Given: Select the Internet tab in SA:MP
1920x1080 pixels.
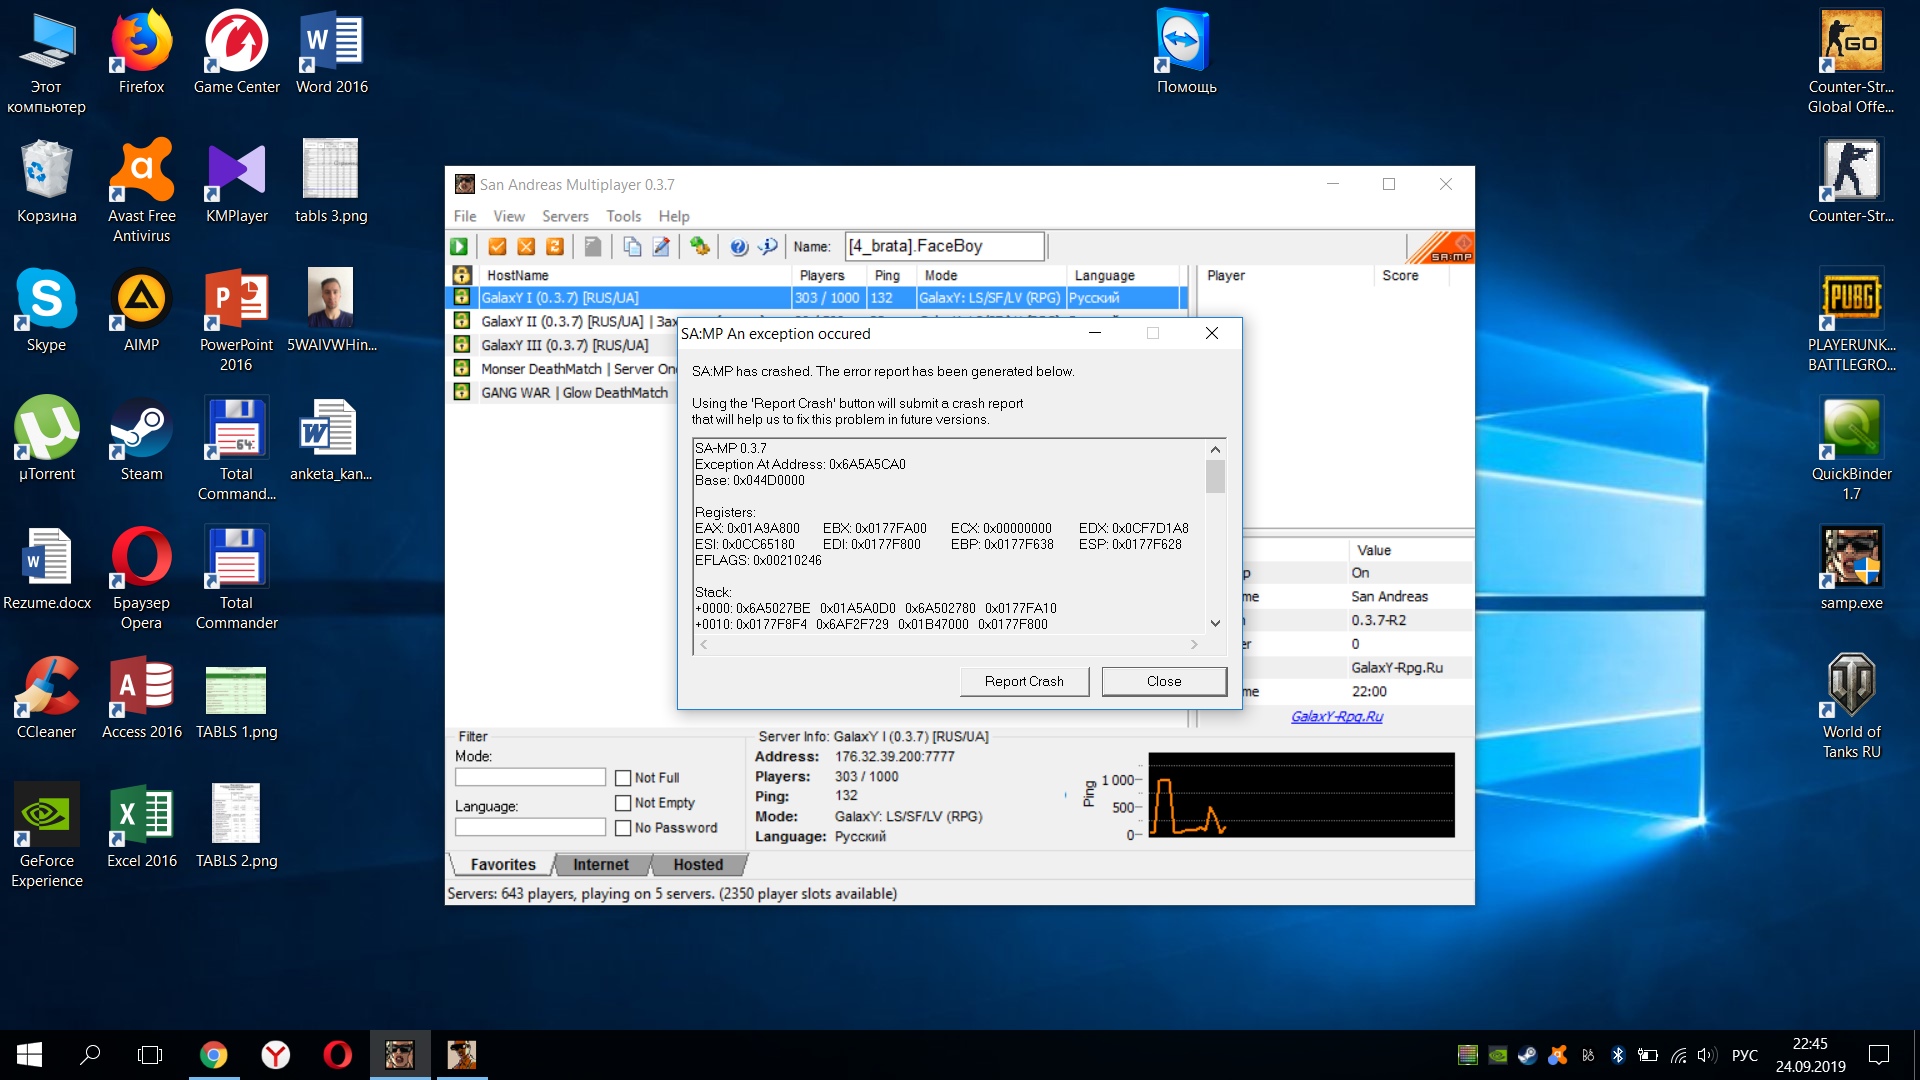Looking at the screenshot, I should tap(600, 864).
